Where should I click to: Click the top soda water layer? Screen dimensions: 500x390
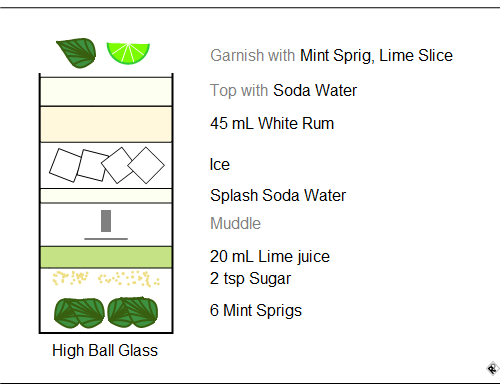(106, 92)
